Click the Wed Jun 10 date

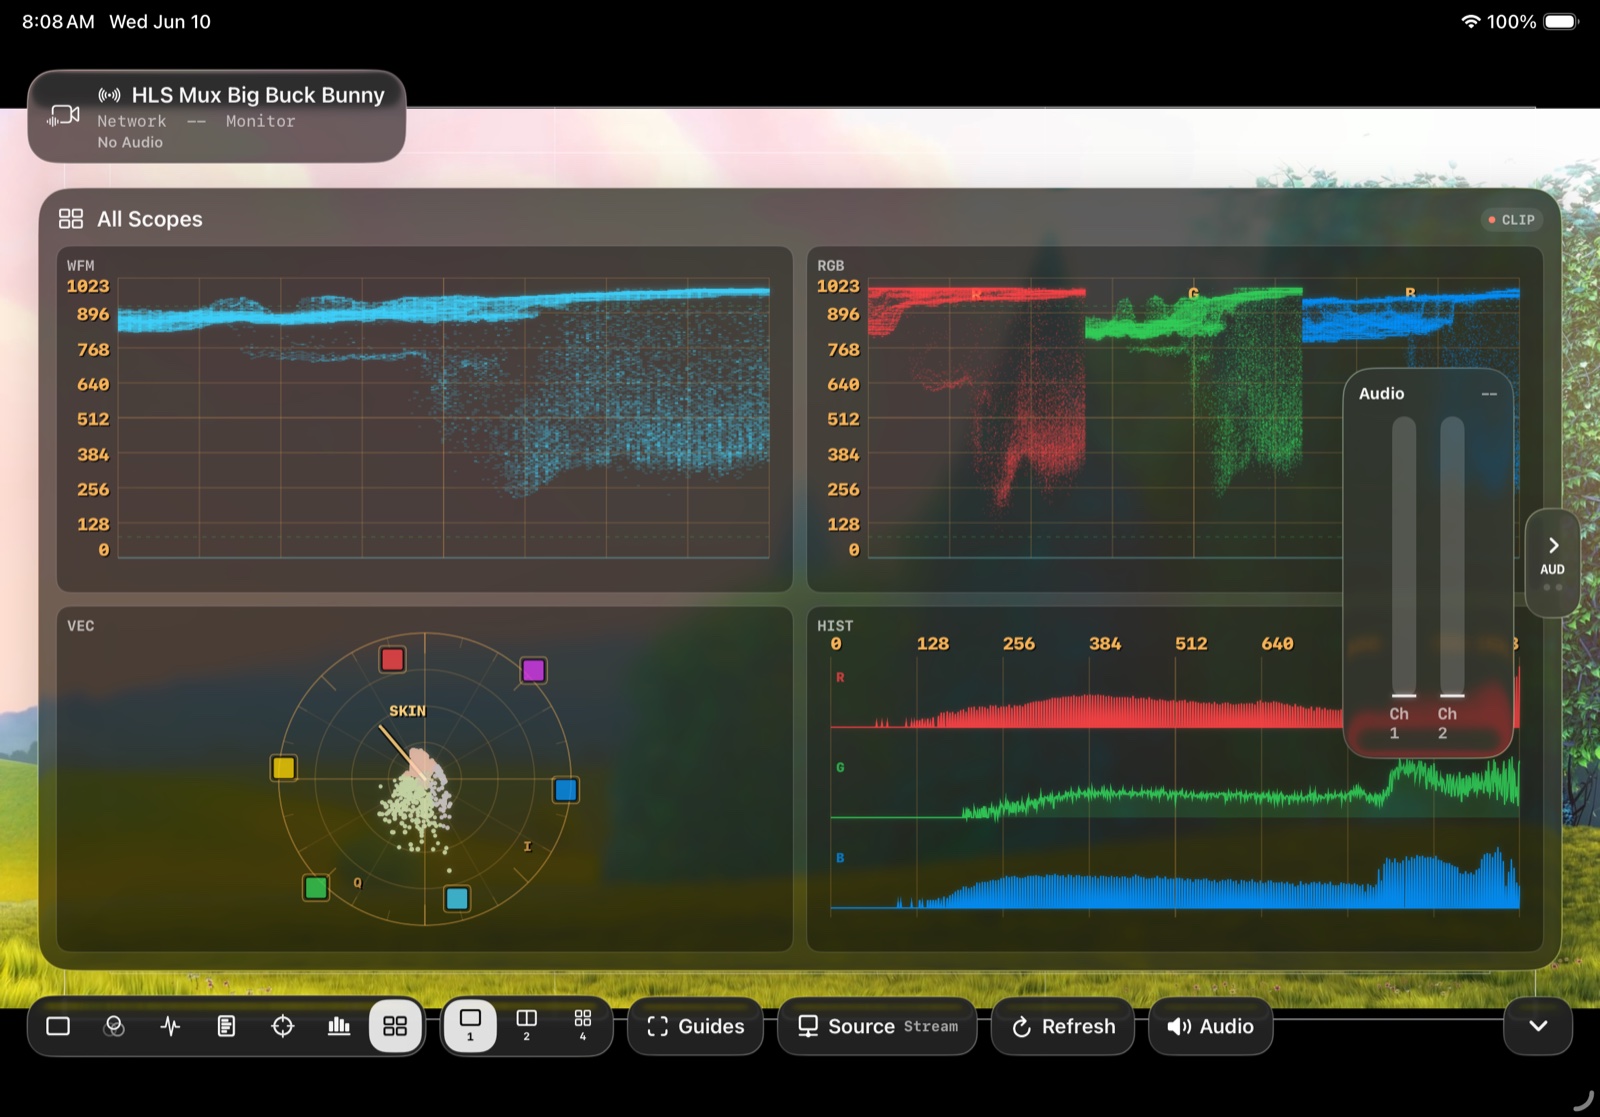click(160, 21)
